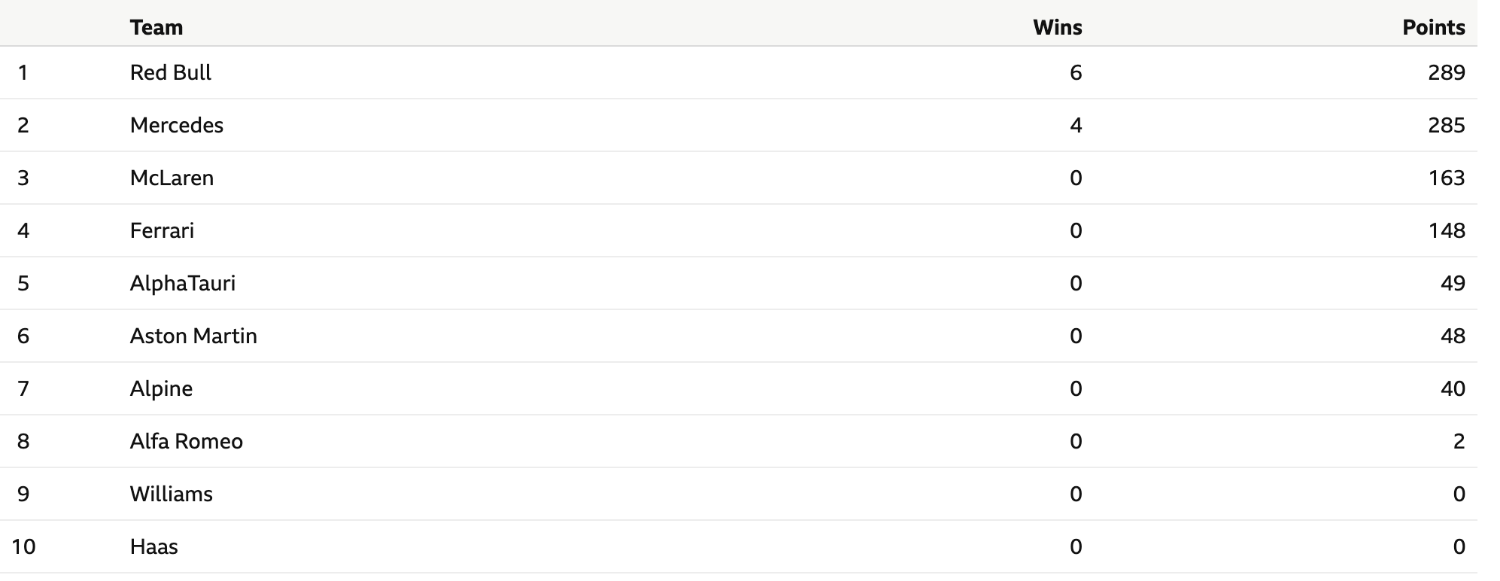Click McLaren's 163 points value
This screenshot has width=1500, height=581.
(1447, 178)
